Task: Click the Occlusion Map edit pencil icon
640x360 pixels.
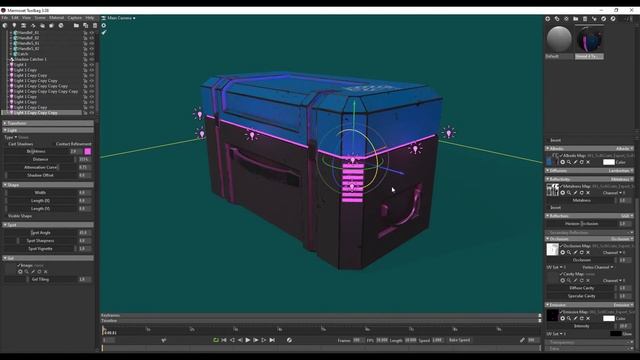Action: tap(576, 252)
